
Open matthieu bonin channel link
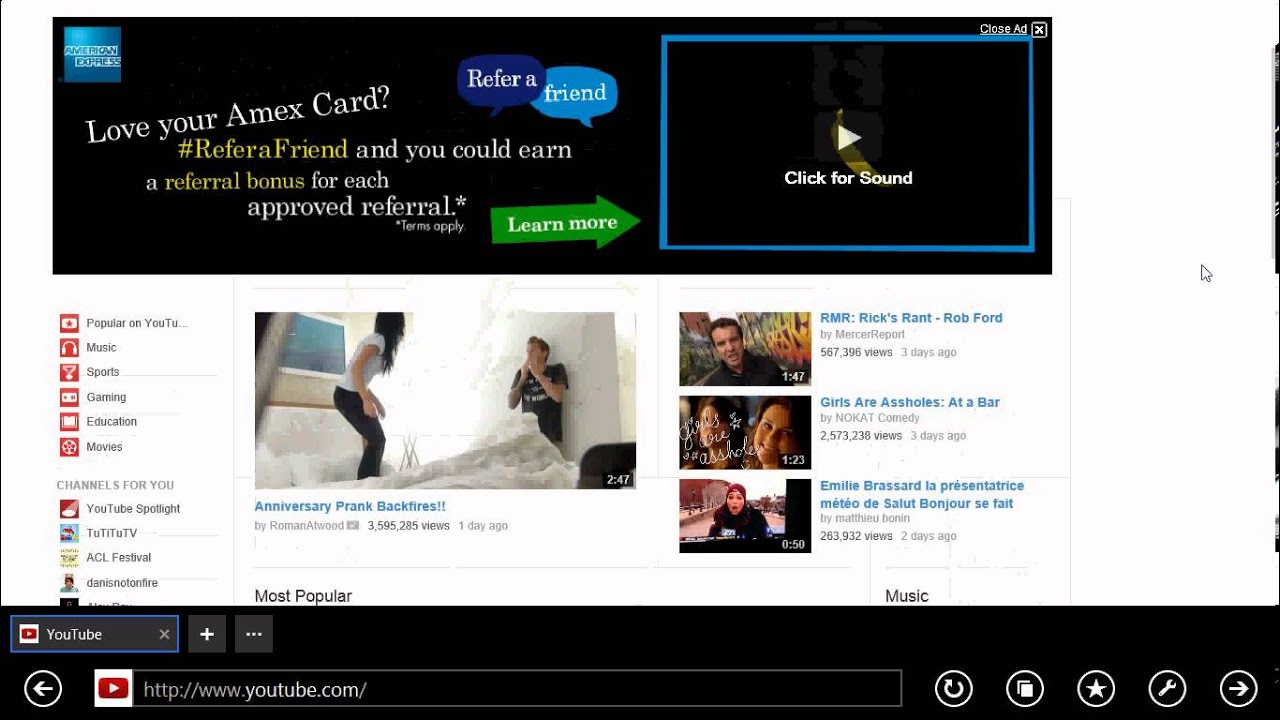tap(873, 519)
